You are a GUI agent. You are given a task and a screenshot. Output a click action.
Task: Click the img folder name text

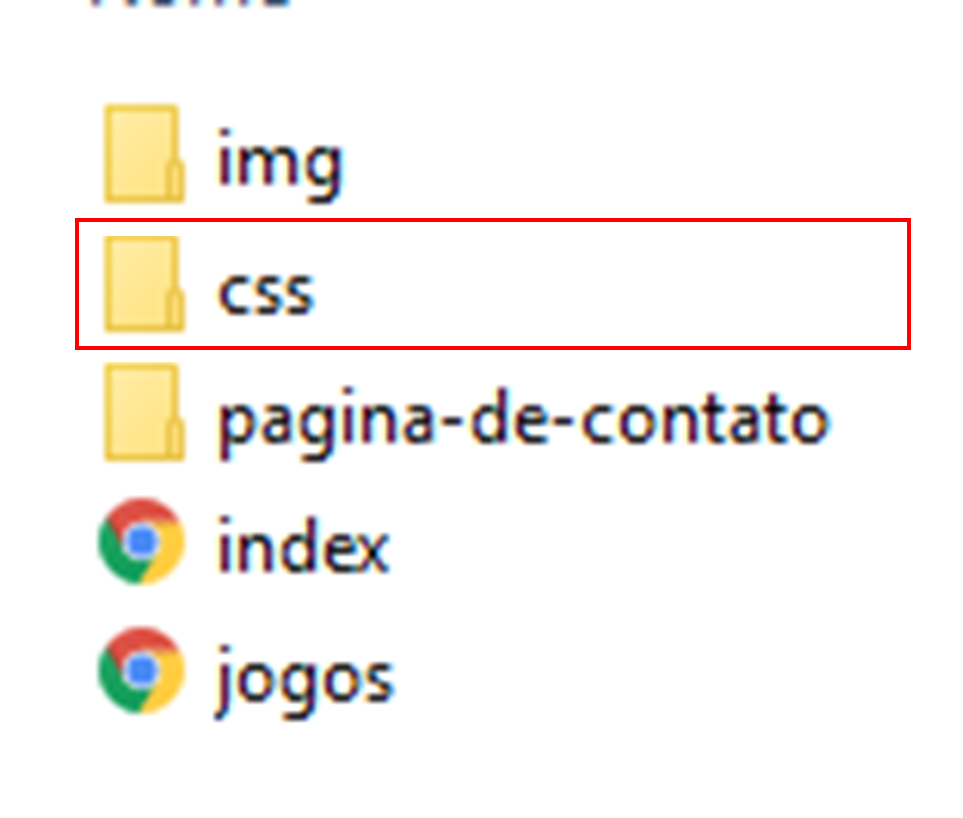coord(279,163)
